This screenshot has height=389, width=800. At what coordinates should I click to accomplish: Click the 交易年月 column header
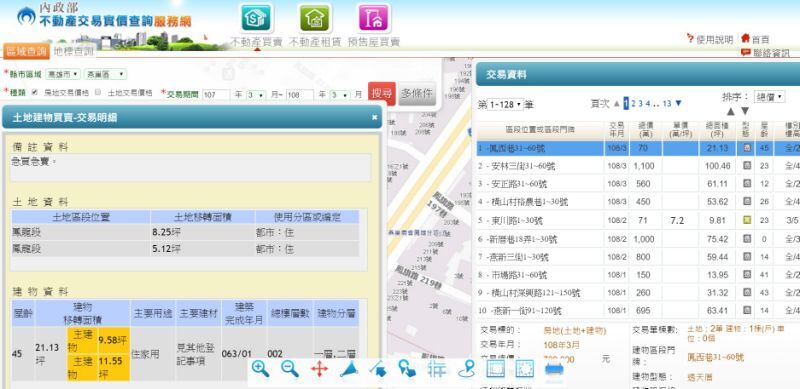tap(617, 130)
